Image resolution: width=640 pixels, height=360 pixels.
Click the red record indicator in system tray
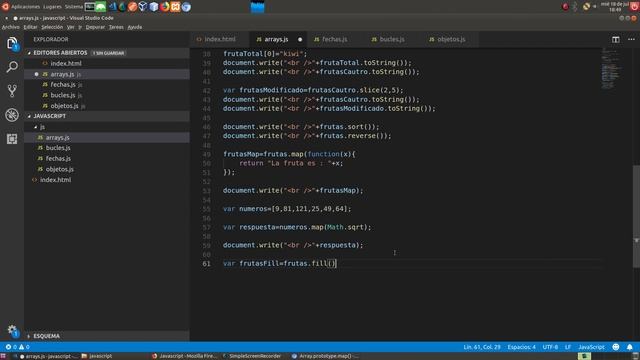click(565, 7)
